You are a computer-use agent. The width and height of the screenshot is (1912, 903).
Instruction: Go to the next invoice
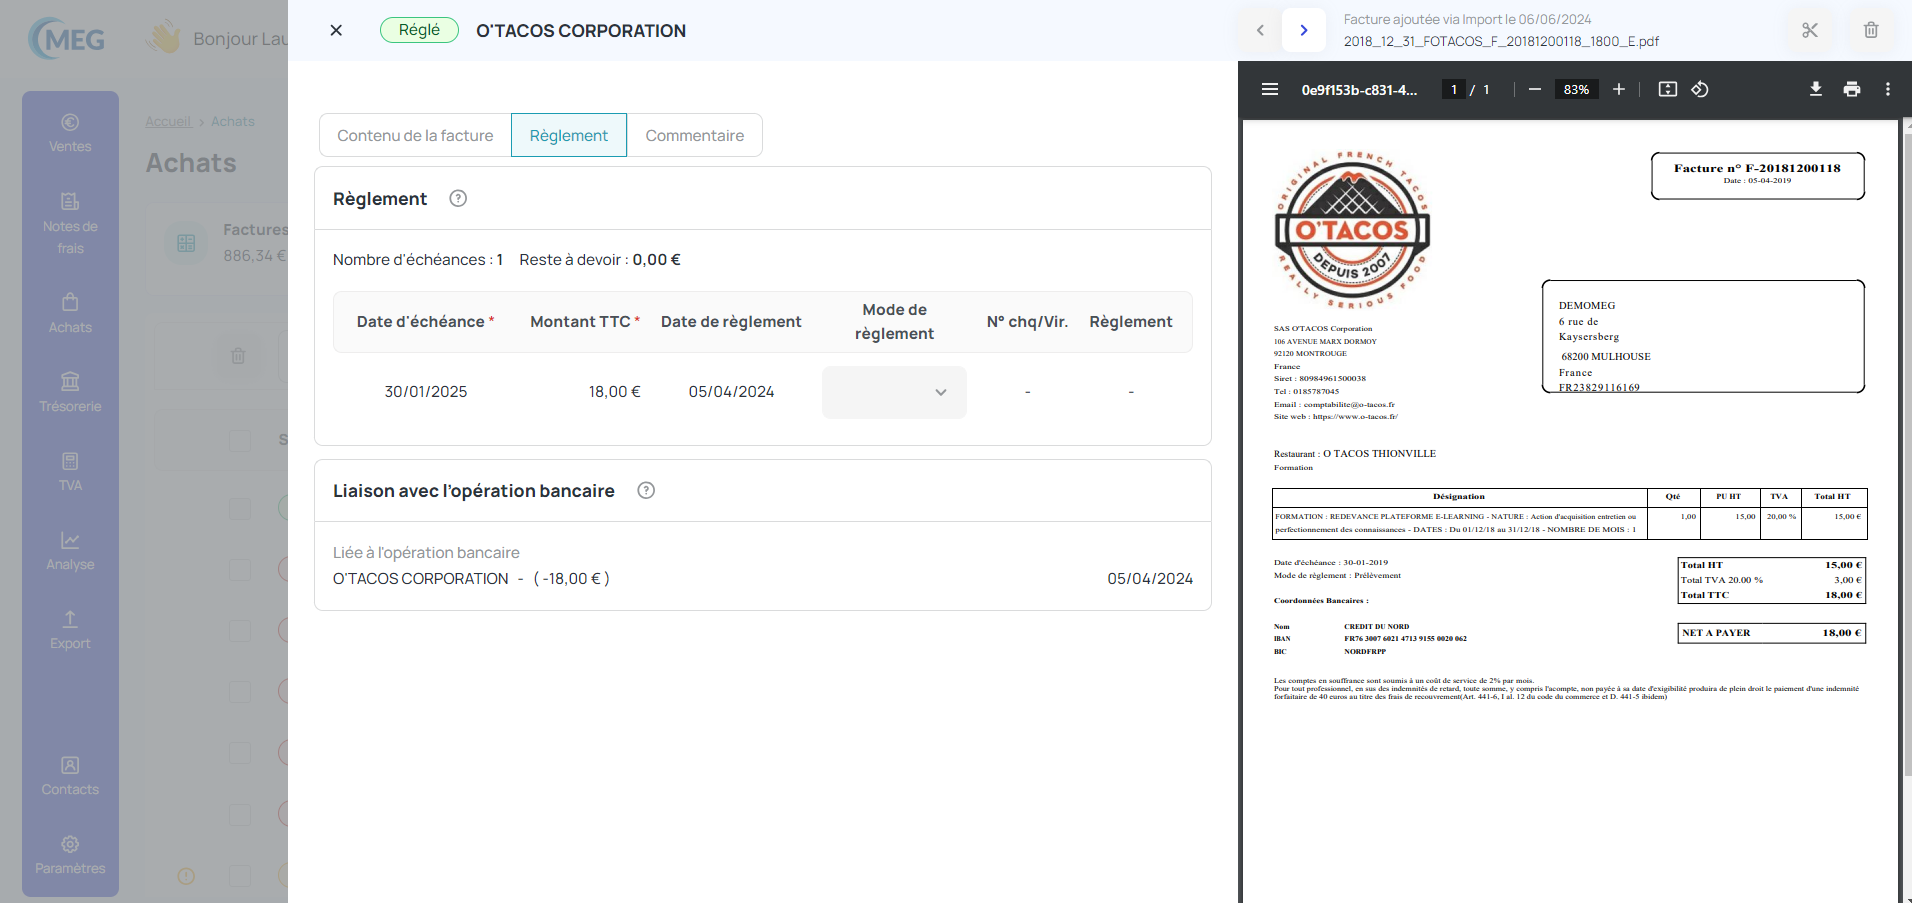1304,30
